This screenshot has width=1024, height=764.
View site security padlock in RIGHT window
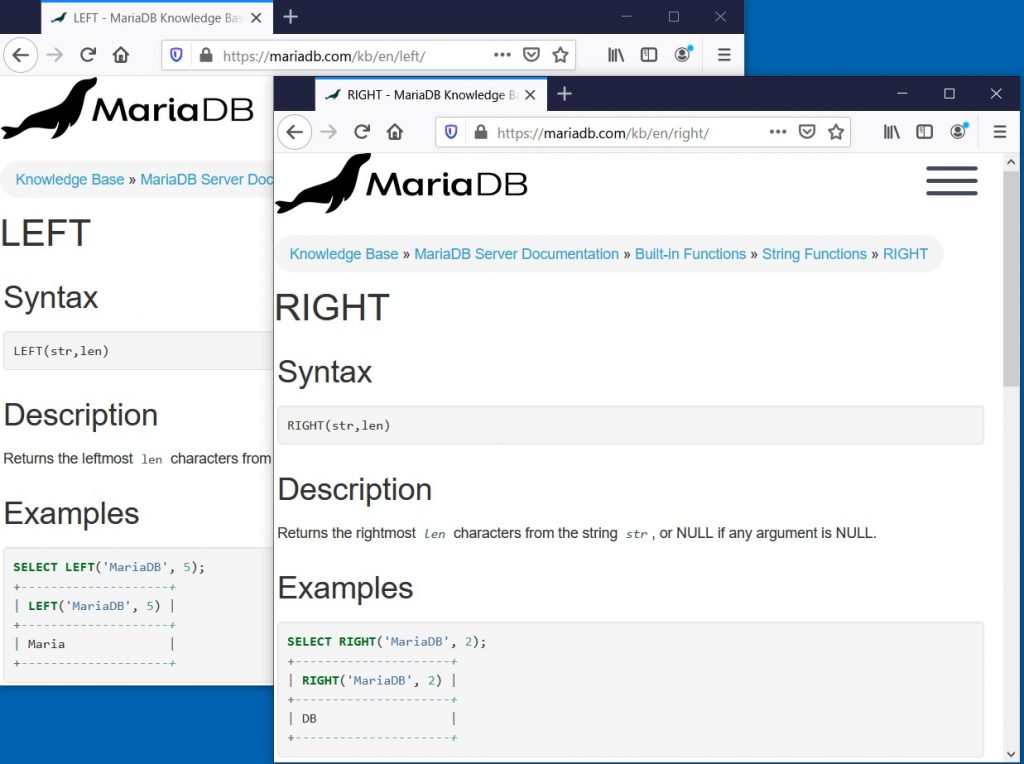481,133
